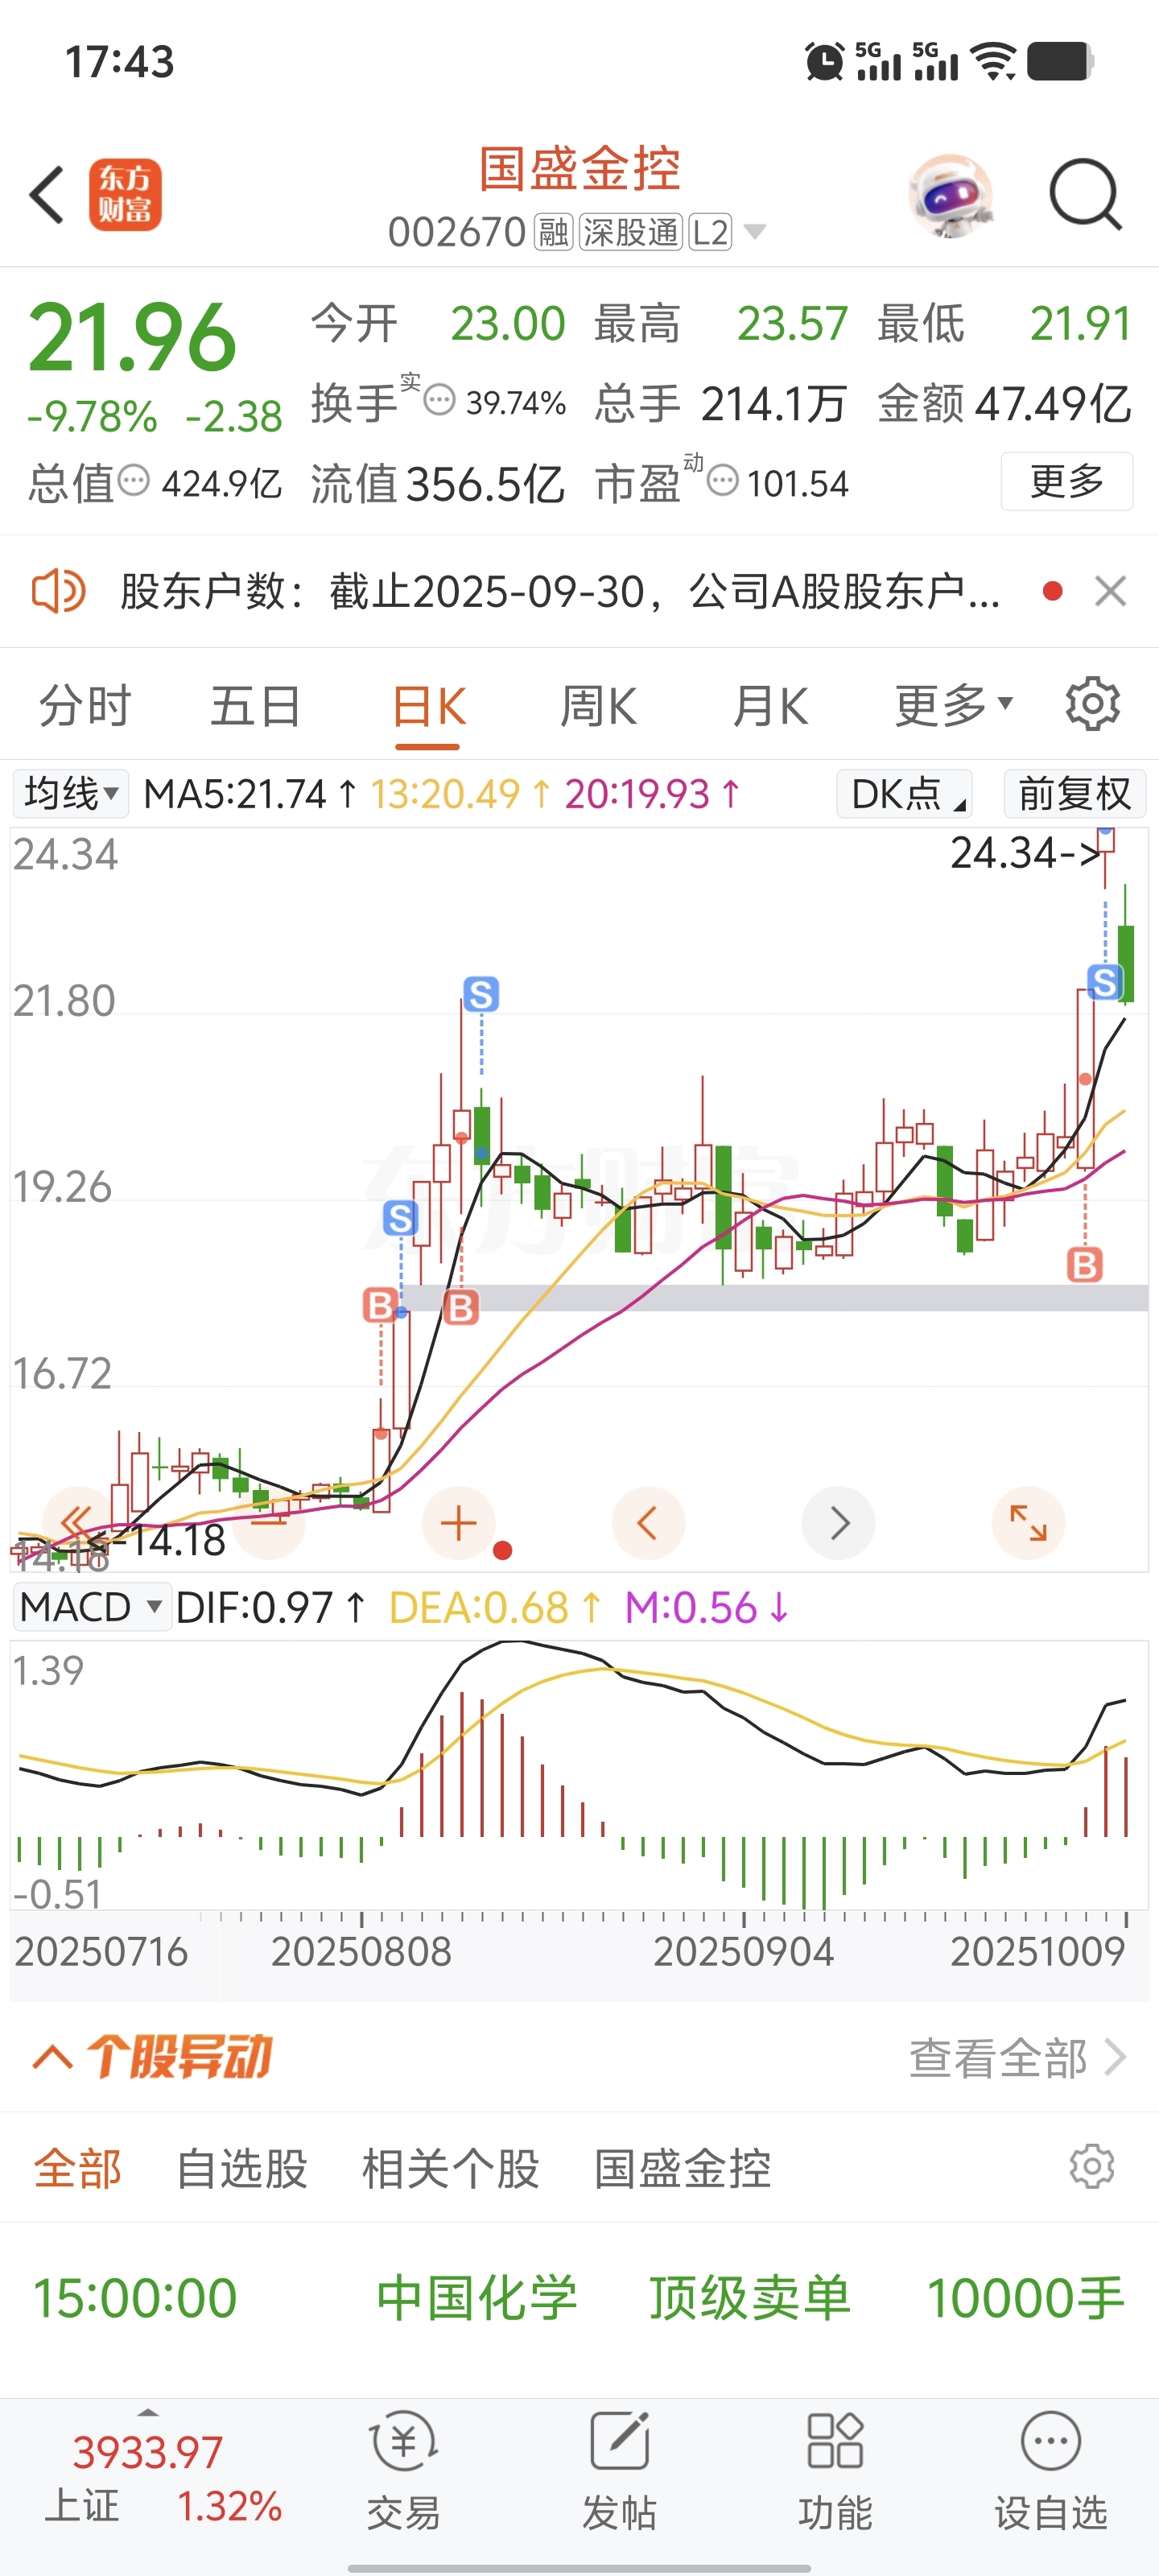Image resolution: width=1159 pixels, height=2576 pixels.
Task: Tap the 21.96 current price
Action: 132,337
